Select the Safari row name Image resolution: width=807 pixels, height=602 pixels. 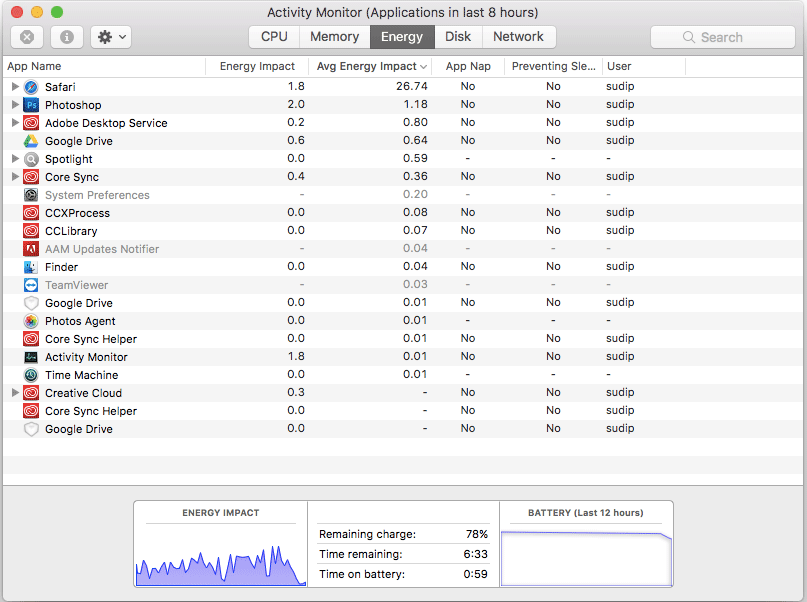click(x=60, y=87)
